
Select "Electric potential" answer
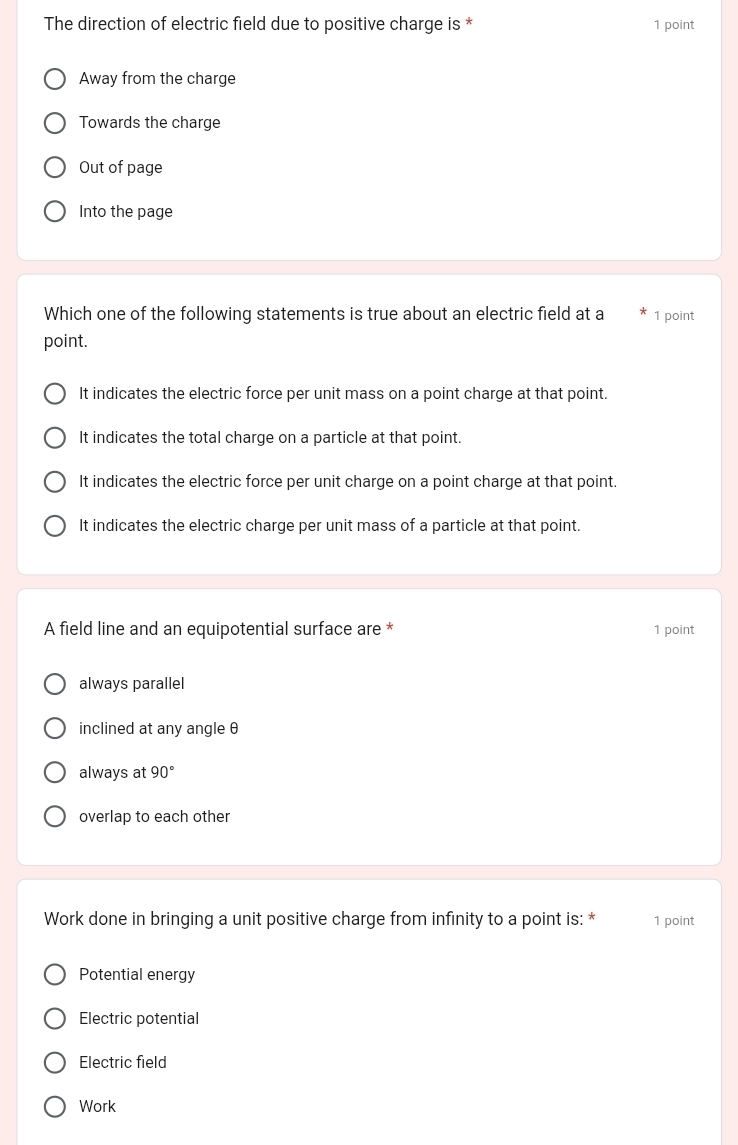(x=55, y=1018)
